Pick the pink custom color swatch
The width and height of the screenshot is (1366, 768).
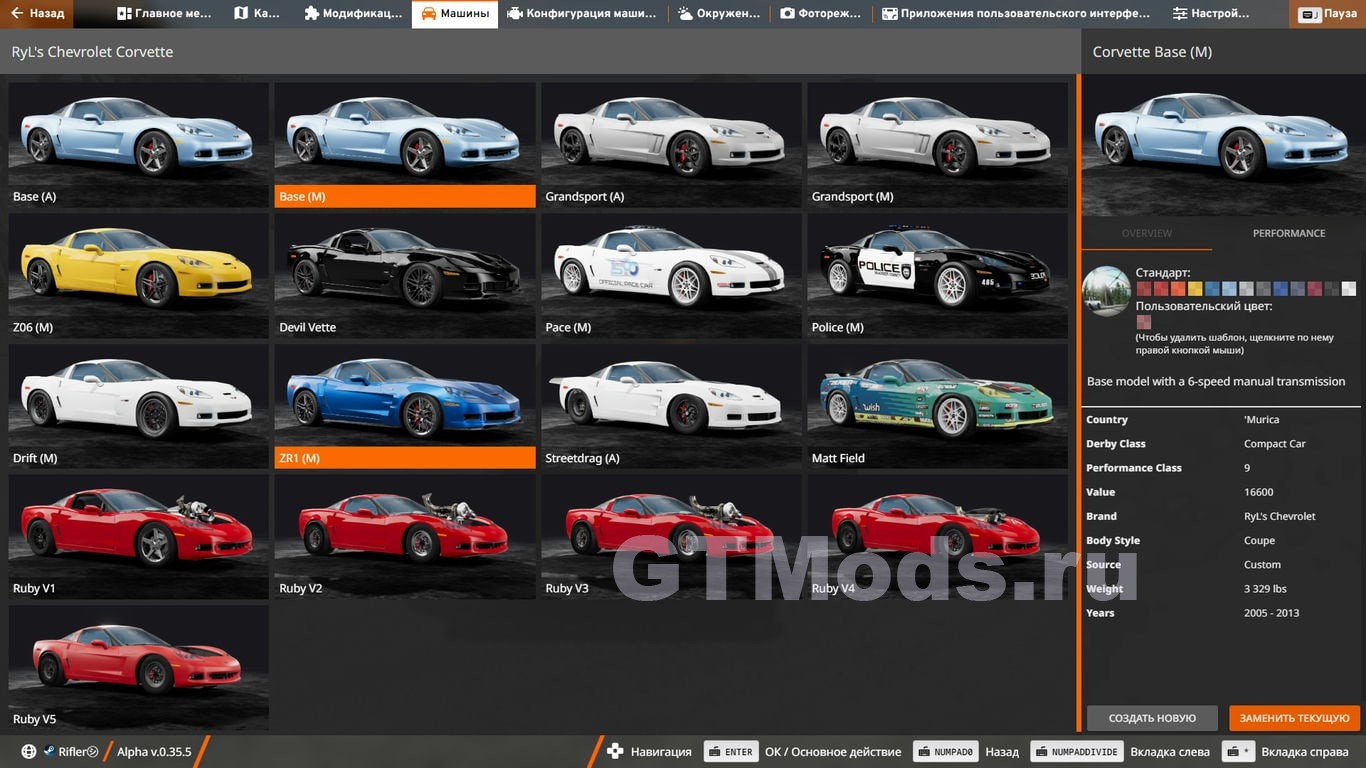point(1144,322)
